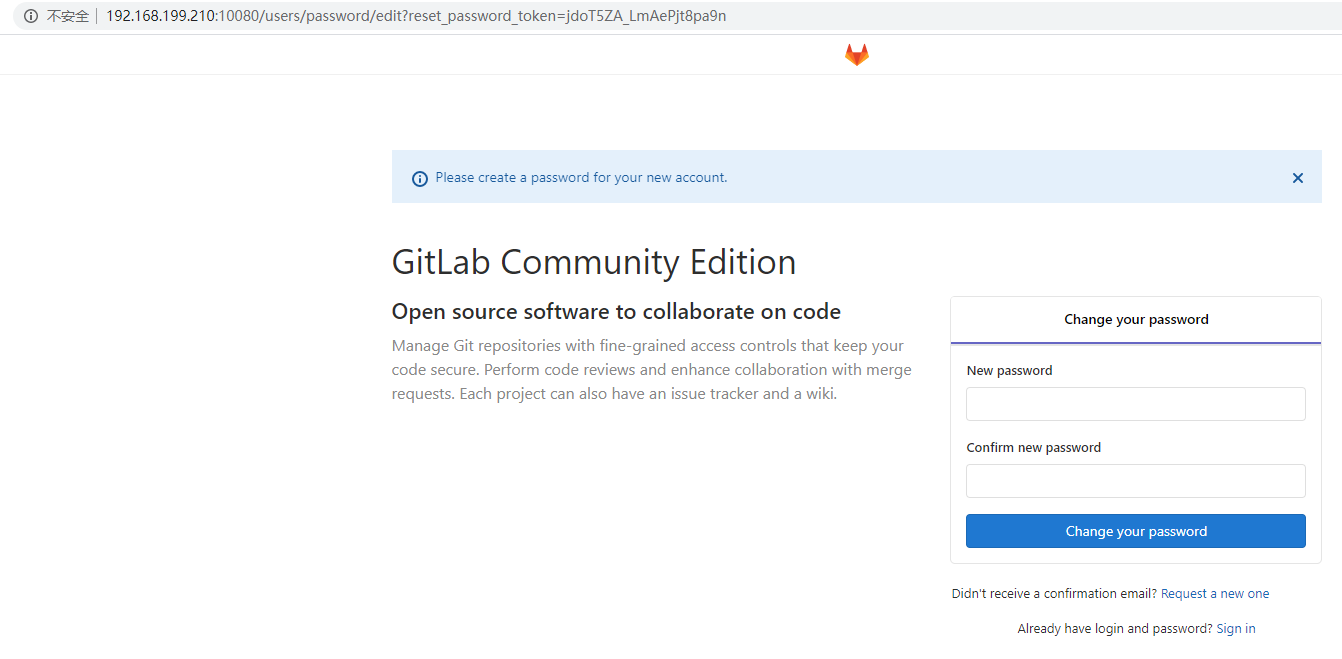The width and height of the screenshot is (1342, 659).
Task: Click Already have login and password text
Action: coord(1115,629)
